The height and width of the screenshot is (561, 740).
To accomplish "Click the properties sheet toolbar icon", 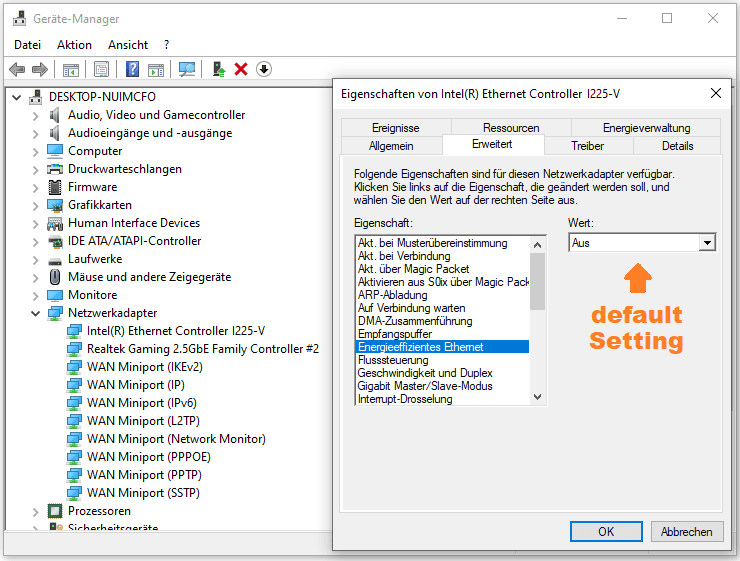I will [x=101, y=69].
